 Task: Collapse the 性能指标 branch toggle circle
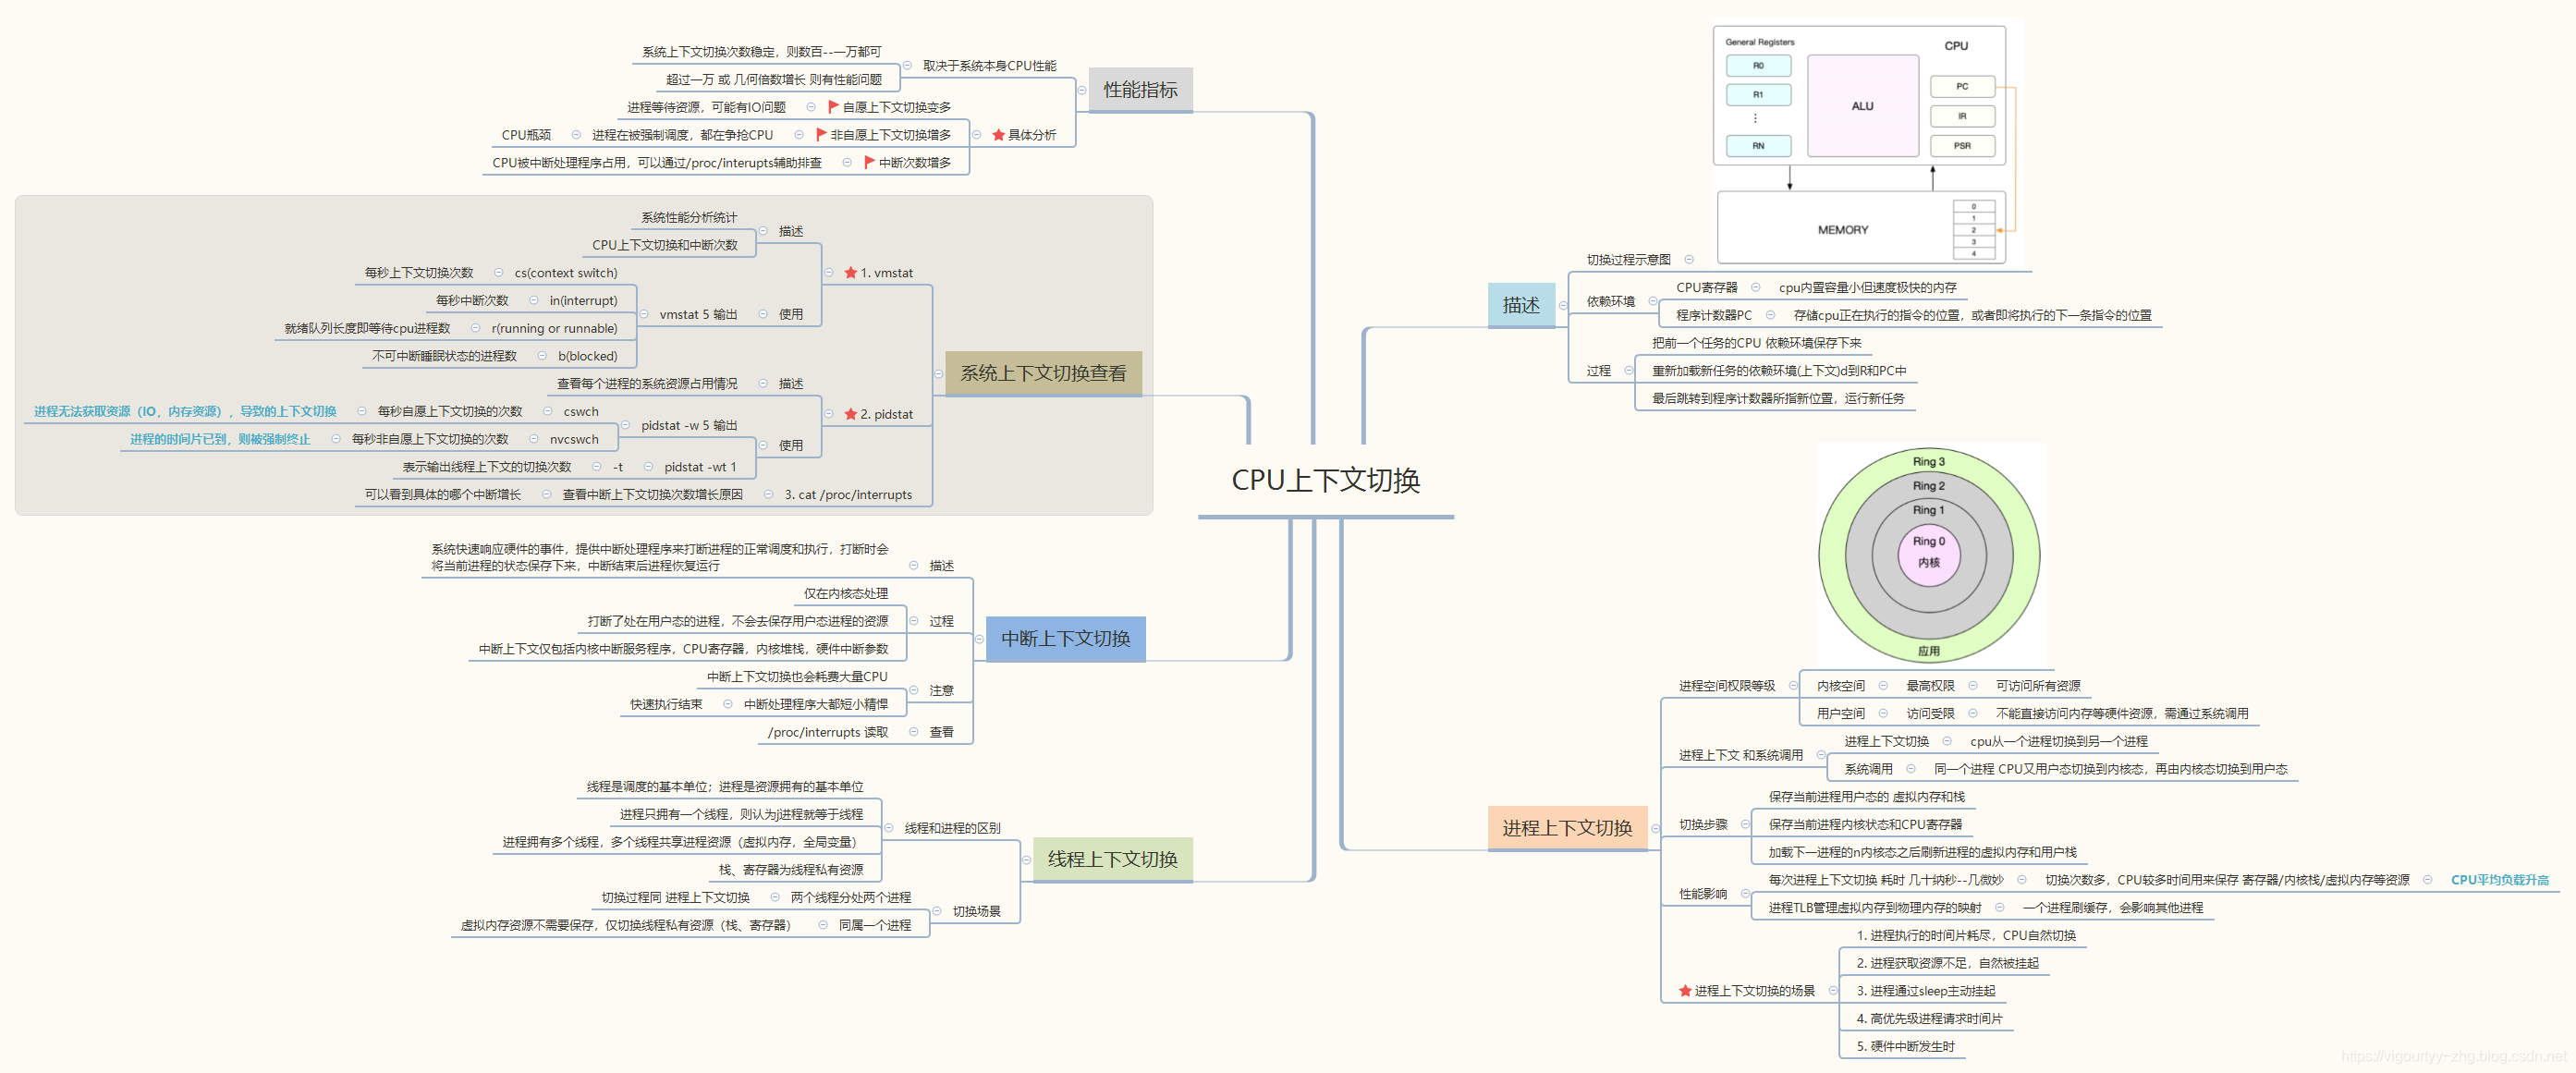click(1081, 90)
